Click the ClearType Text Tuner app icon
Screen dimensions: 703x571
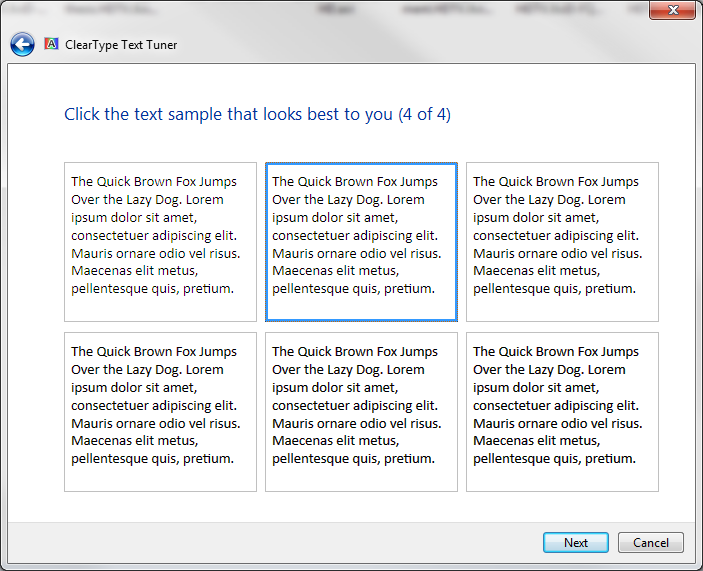(x=51, y=44)
